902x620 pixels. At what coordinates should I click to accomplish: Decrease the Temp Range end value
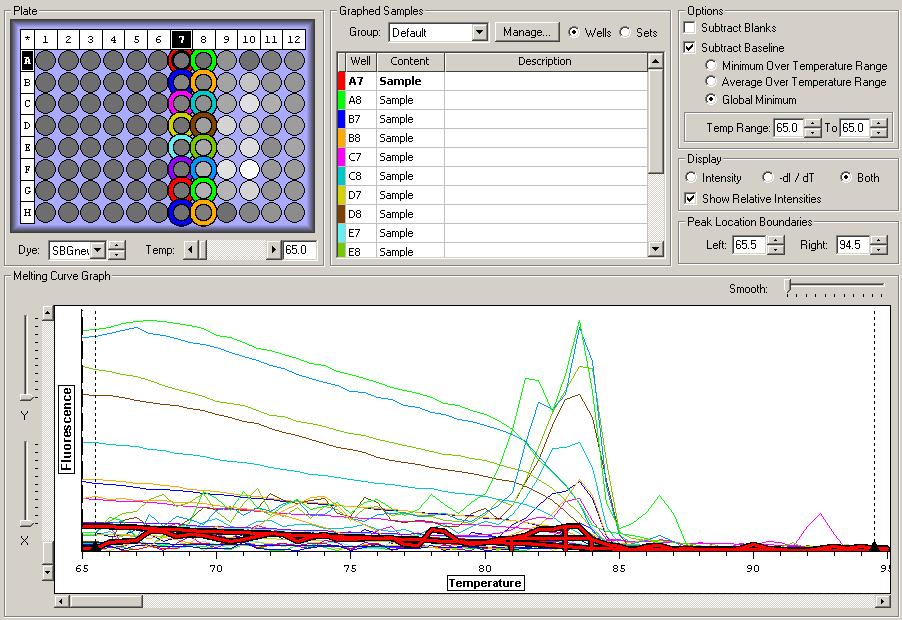[x=878, y=132]
